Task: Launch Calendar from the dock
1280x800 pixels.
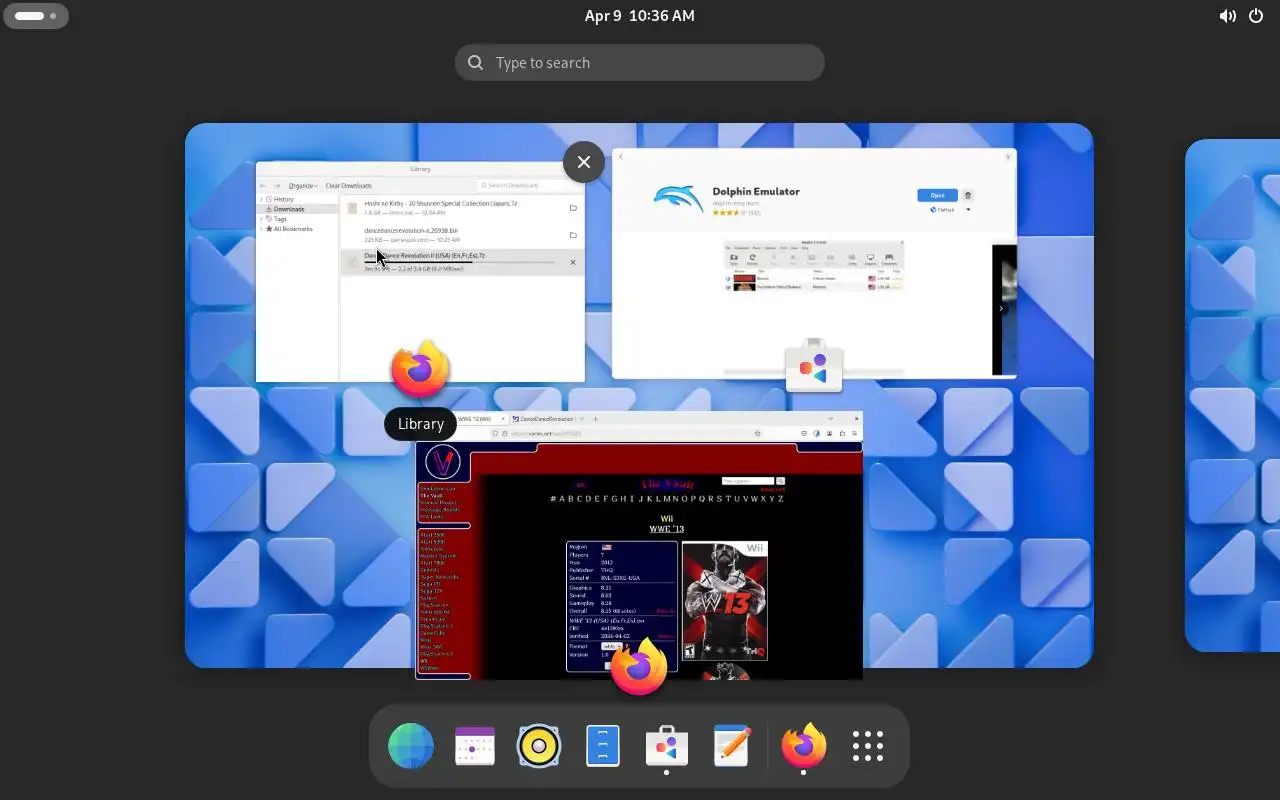Action: tap(475, 746)
